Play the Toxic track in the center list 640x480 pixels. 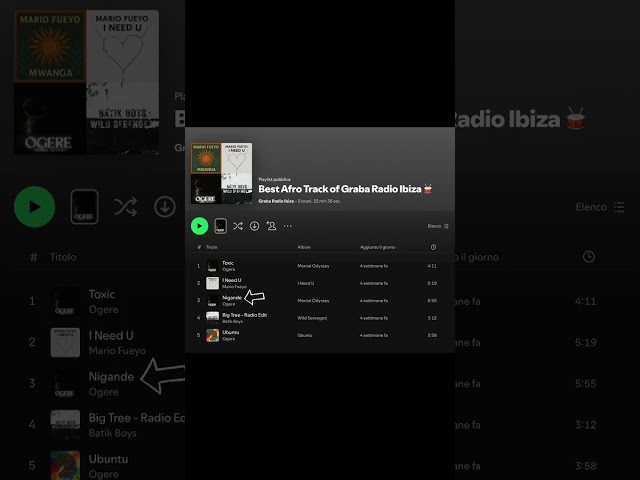point(228,263)
